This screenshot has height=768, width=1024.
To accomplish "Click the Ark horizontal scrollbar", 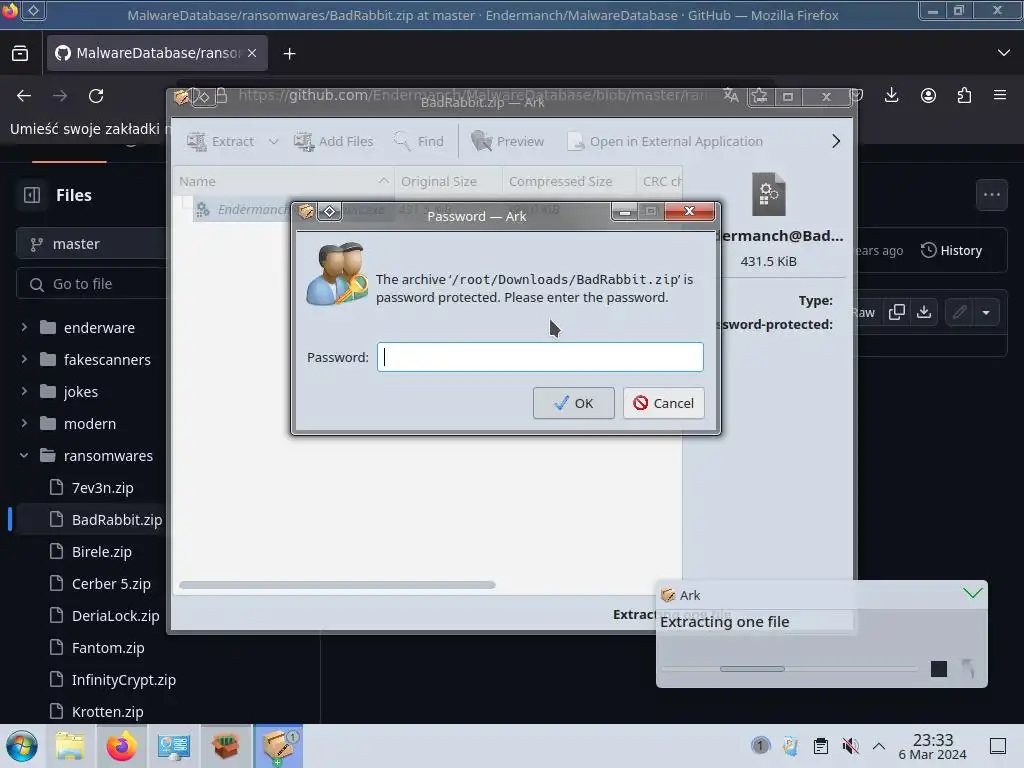I will [x=337, y=585].
